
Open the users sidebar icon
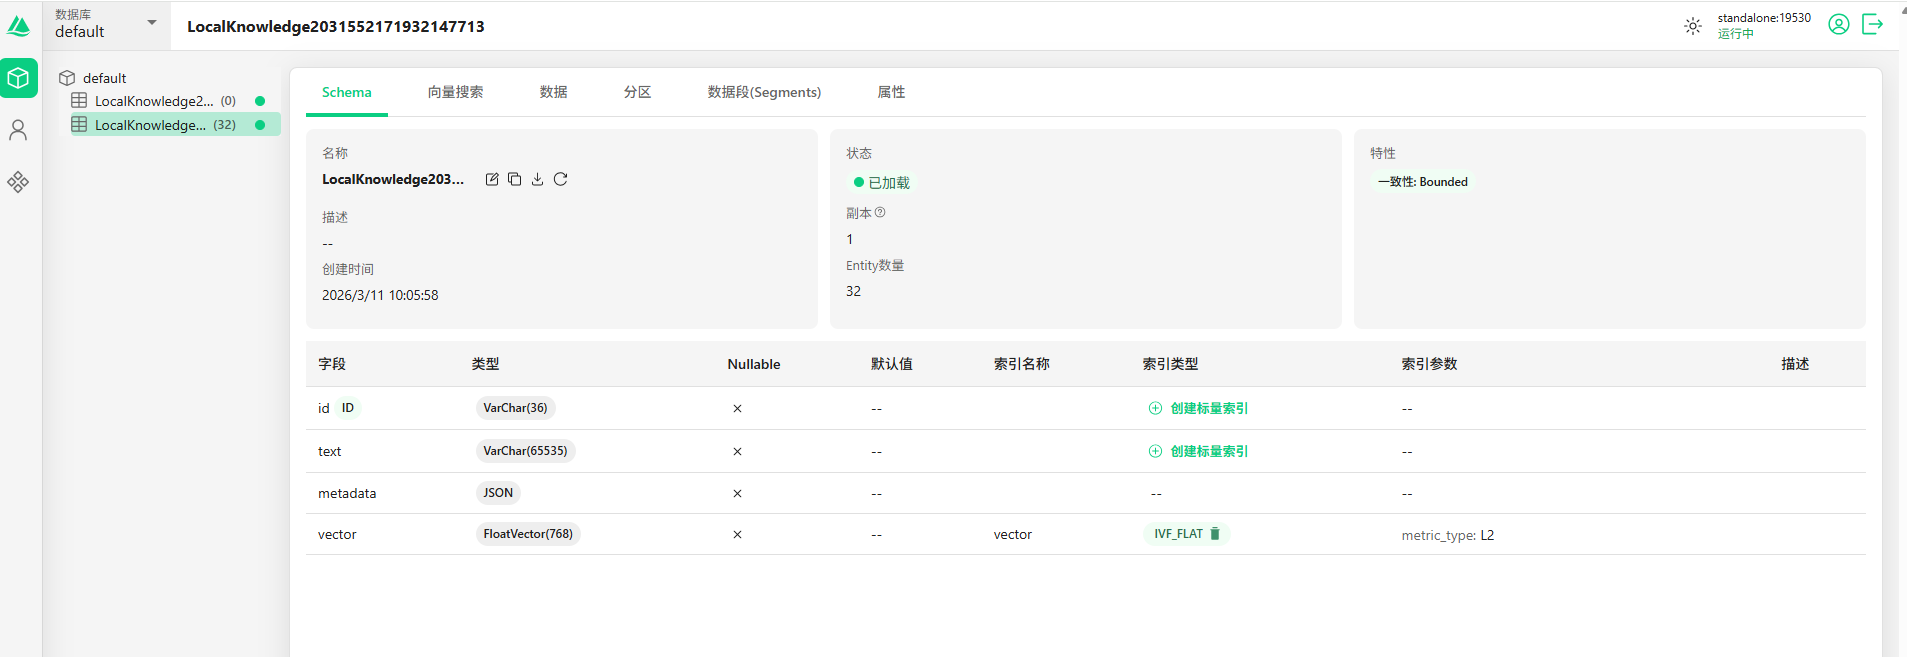coord(18,130)
